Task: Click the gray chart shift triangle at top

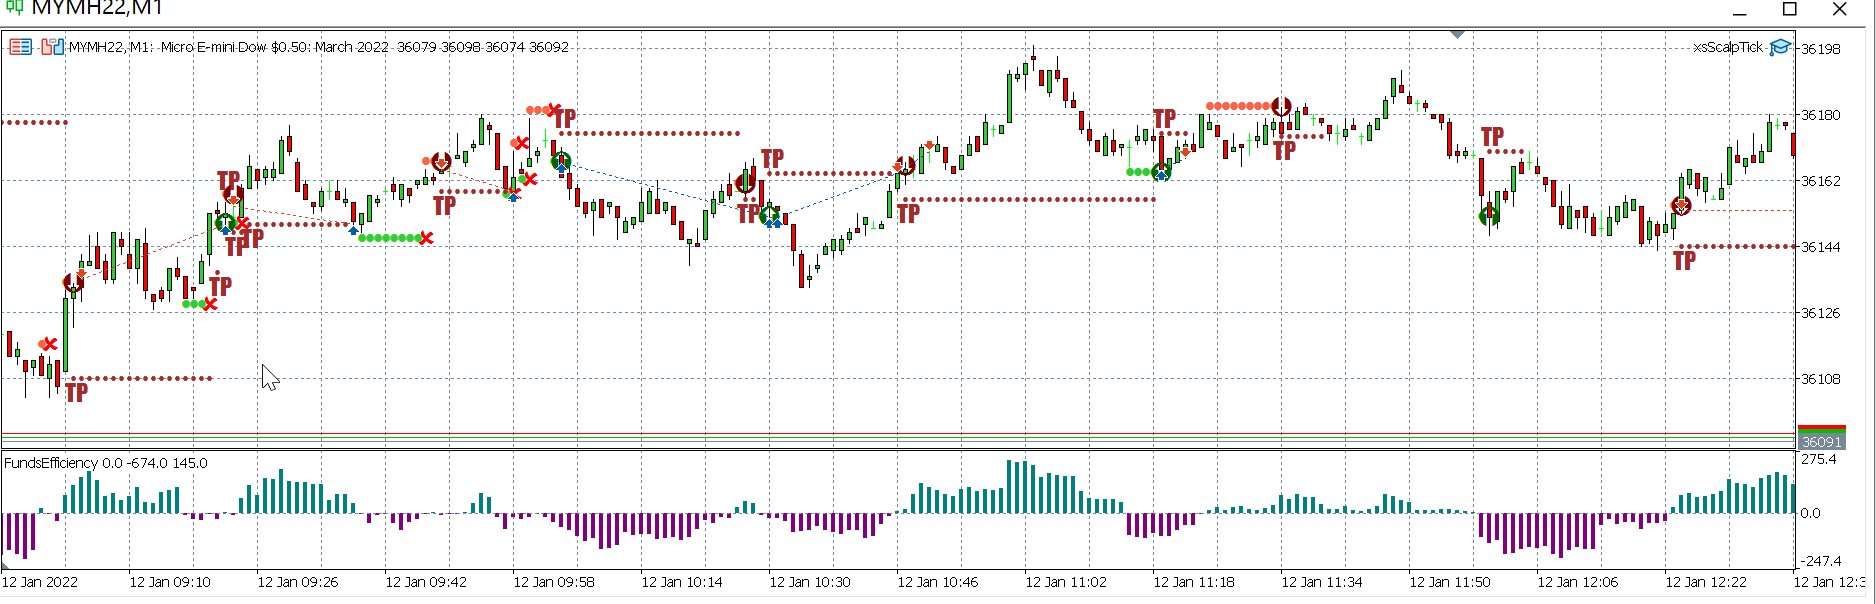Action: pos(1458,35)
